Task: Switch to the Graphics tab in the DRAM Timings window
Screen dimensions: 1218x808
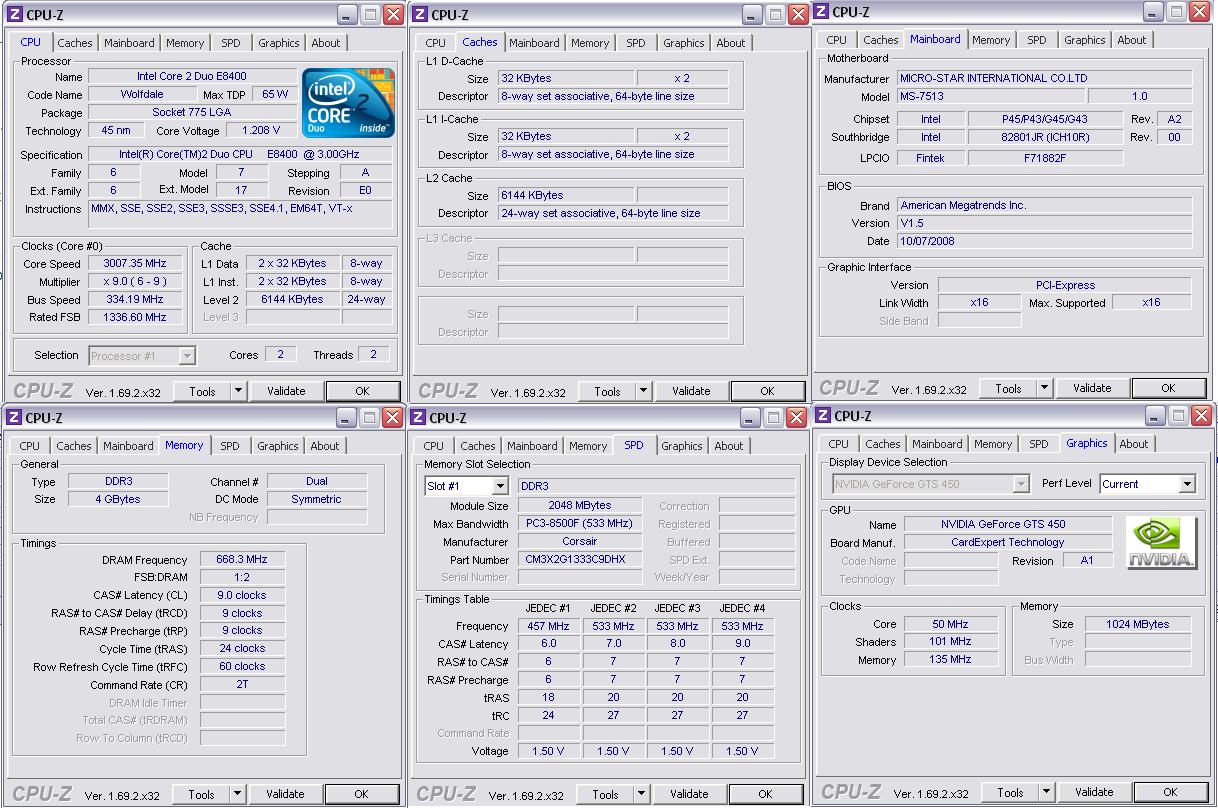Action: coord(277,446)
